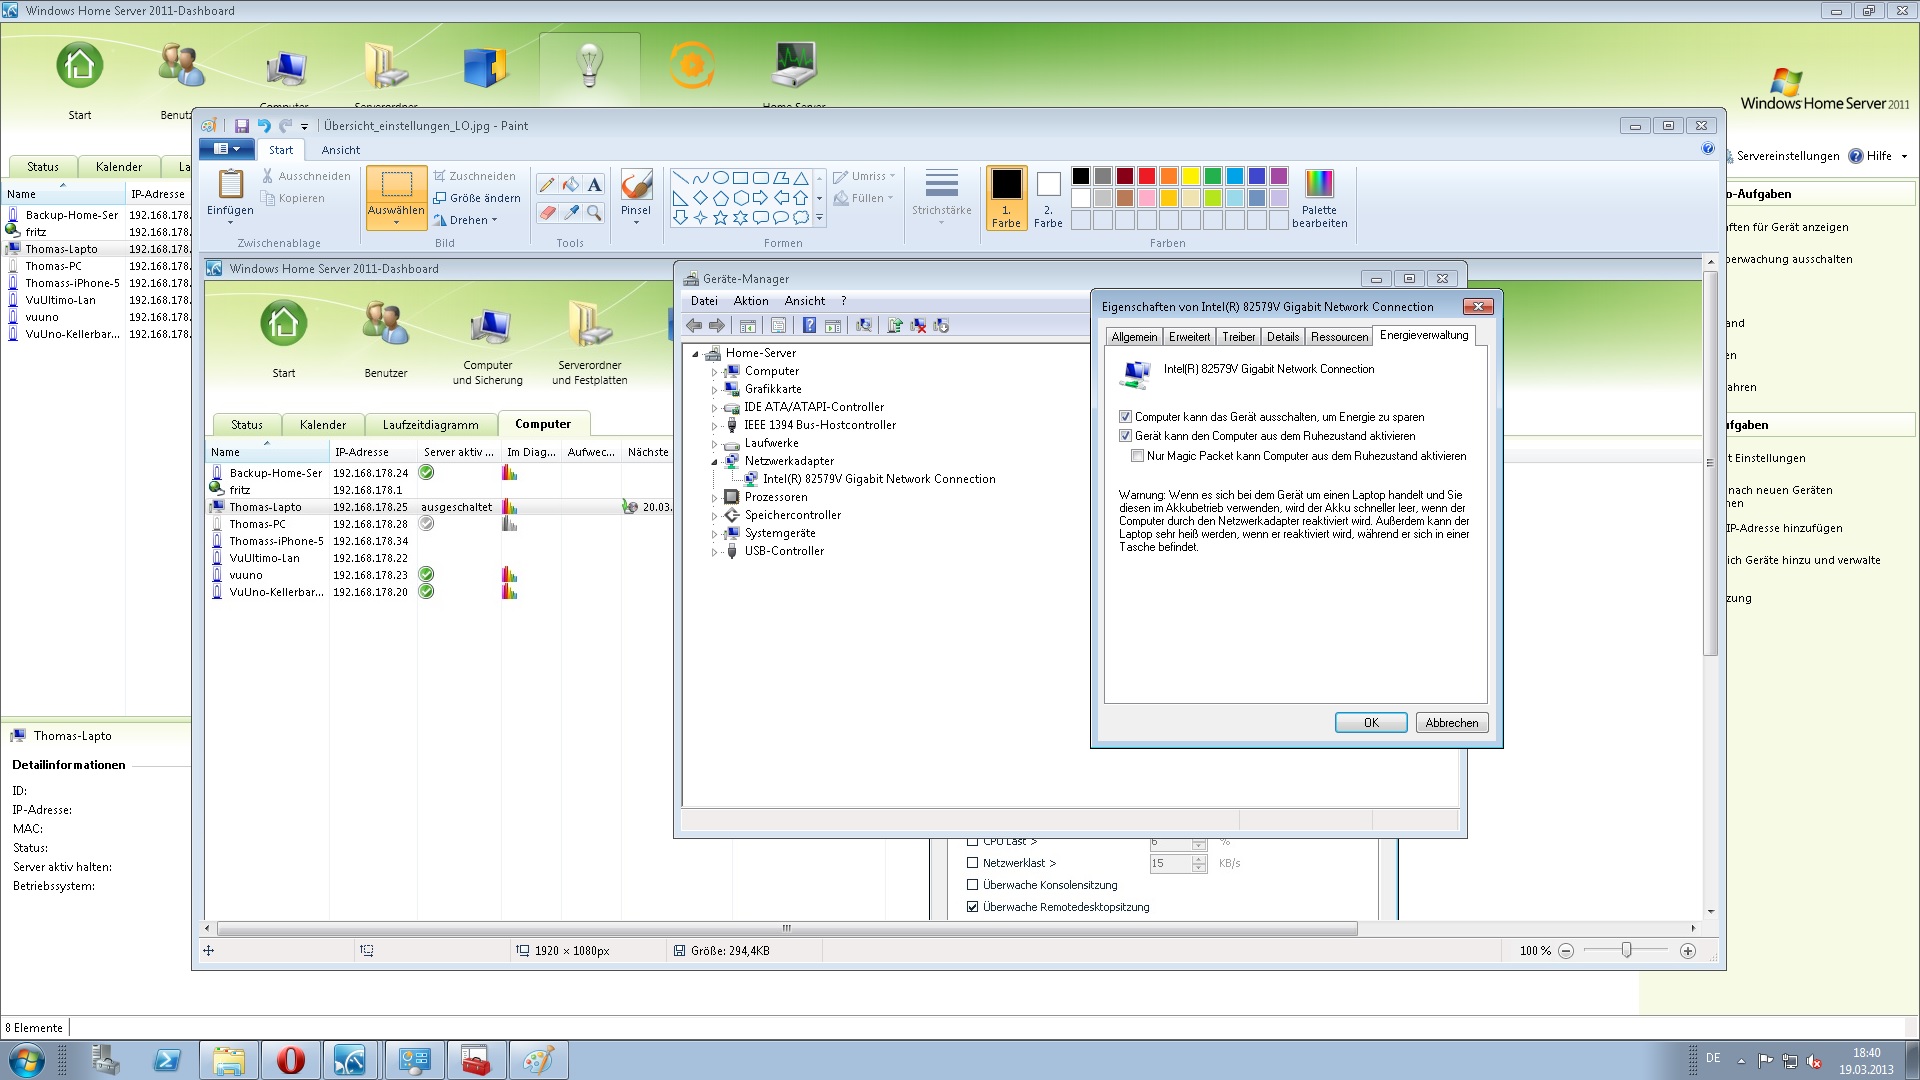Toggle 'Gerät kann den Computer aus dem Ruhezustand aktivieren'

(1125, 436)
